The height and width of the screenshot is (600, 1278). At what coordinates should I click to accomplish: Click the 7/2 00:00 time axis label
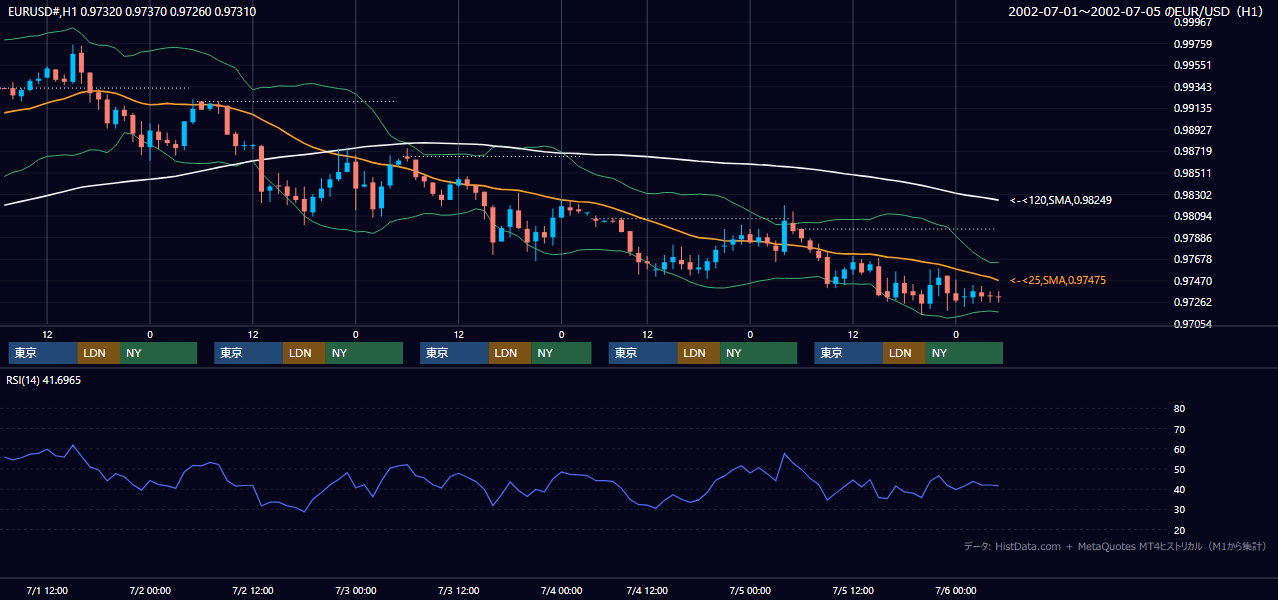click(x=150, y=590)
